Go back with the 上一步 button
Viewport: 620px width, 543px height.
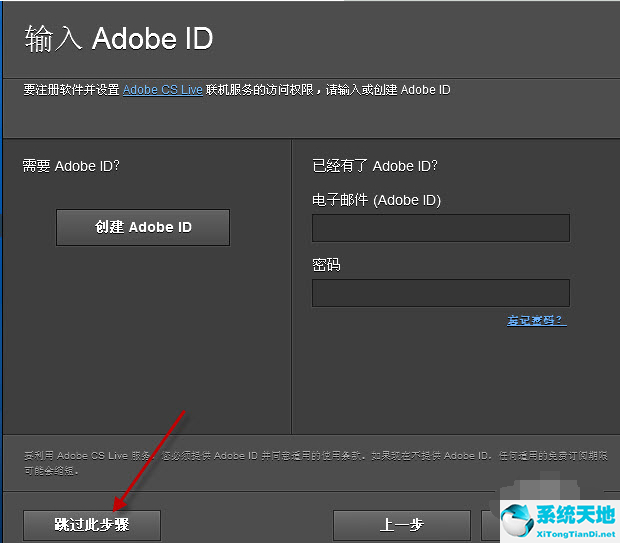[402, 525]
